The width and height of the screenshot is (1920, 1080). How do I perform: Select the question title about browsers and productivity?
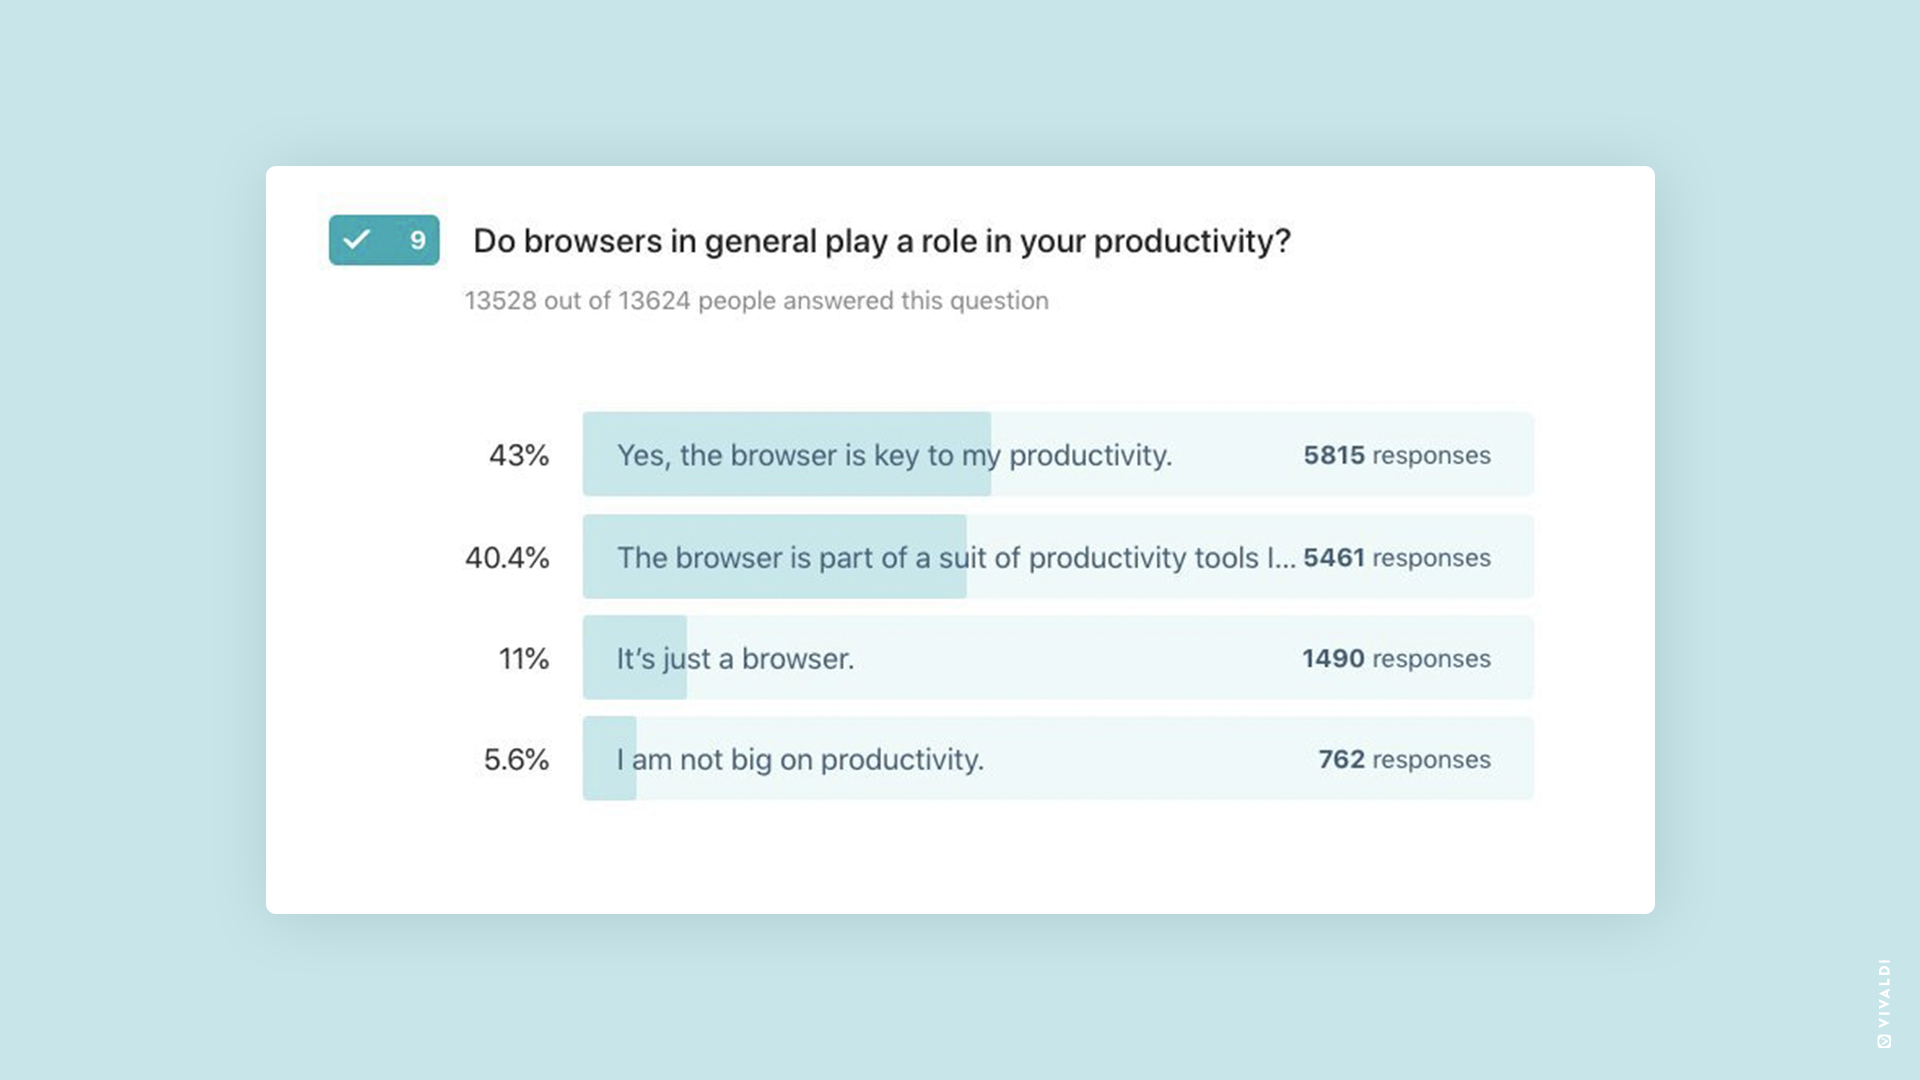[x=882, y=241]
